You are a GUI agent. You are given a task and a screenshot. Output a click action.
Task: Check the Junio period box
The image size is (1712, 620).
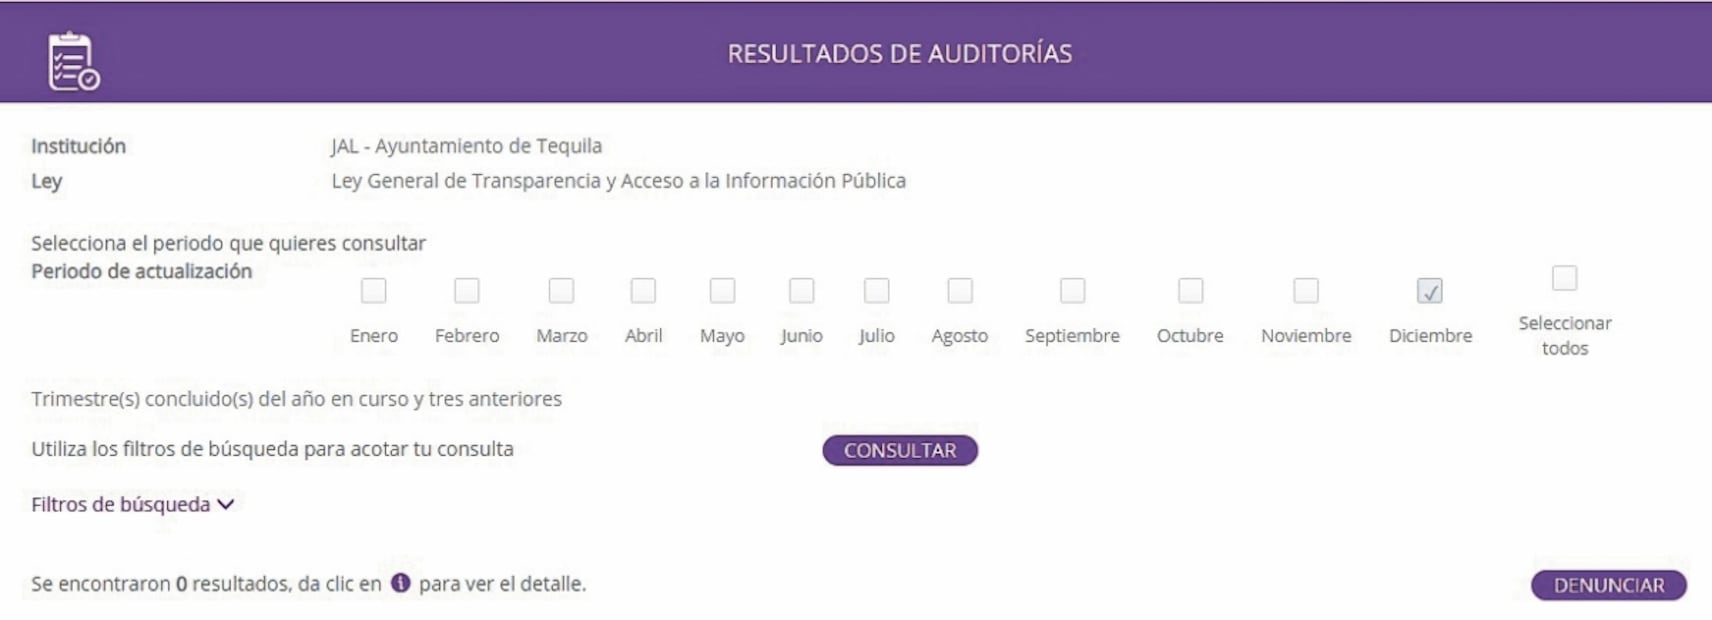coord(800,291)
